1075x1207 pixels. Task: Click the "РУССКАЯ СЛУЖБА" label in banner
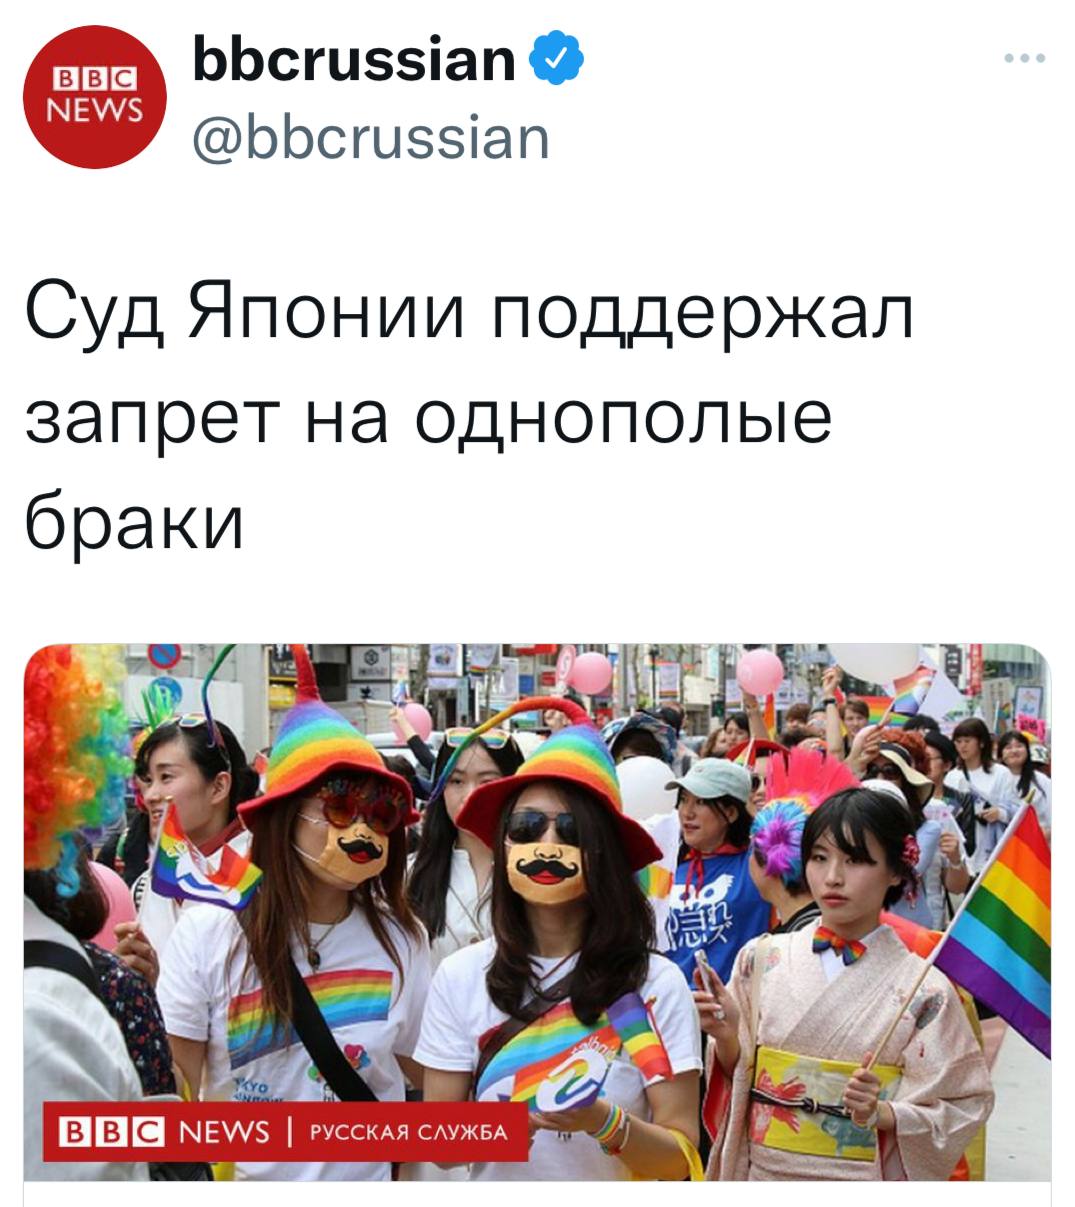pyautogui.click(x=409, y=1132)
